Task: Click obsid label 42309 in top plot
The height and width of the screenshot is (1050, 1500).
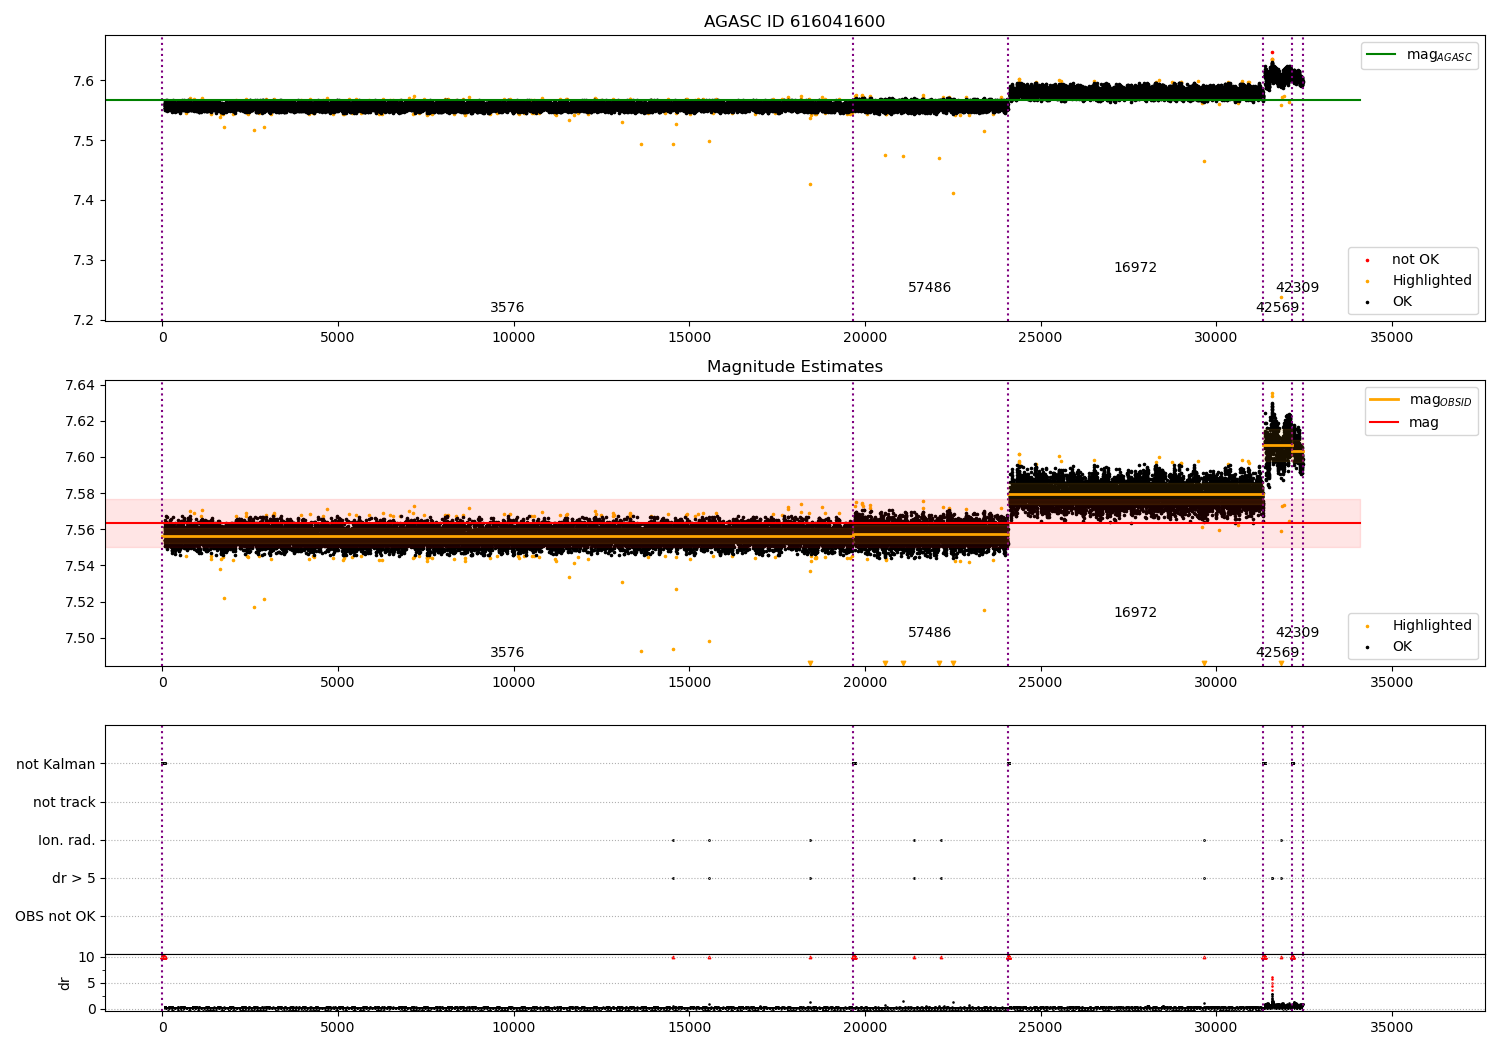Action: (x=1297, y=288)
